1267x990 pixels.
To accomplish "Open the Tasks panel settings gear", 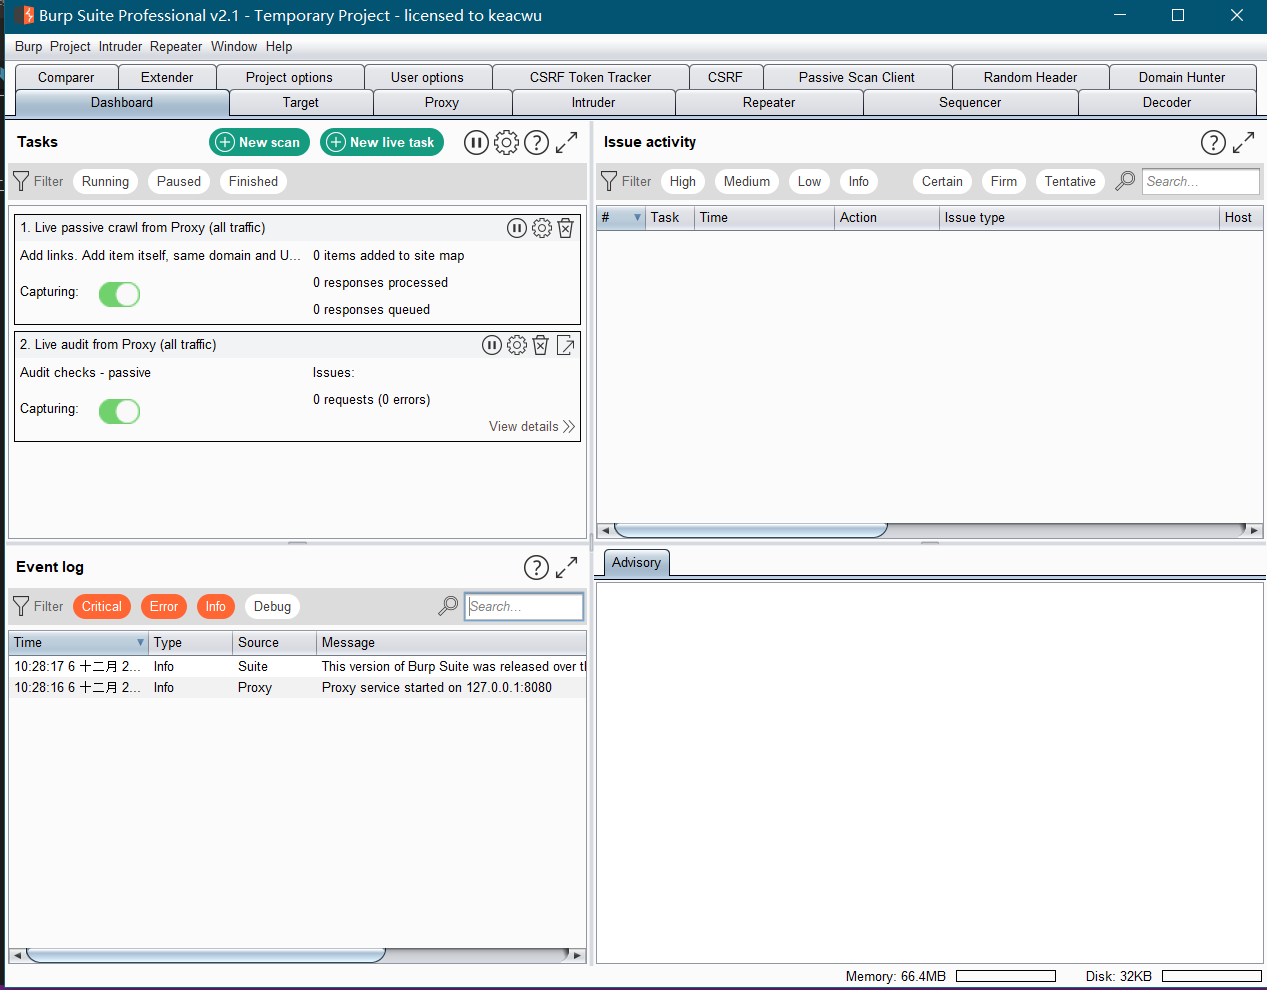I will point(507,143).
